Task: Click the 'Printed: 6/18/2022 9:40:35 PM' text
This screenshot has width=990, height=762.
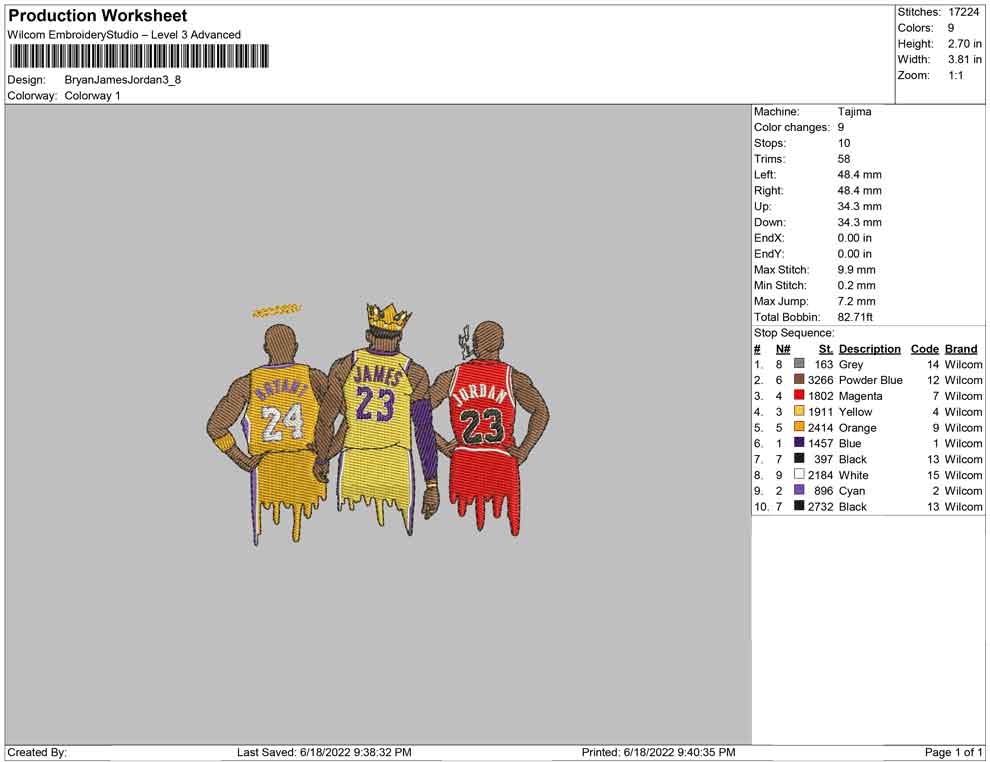Action: (x=659, y=752)
